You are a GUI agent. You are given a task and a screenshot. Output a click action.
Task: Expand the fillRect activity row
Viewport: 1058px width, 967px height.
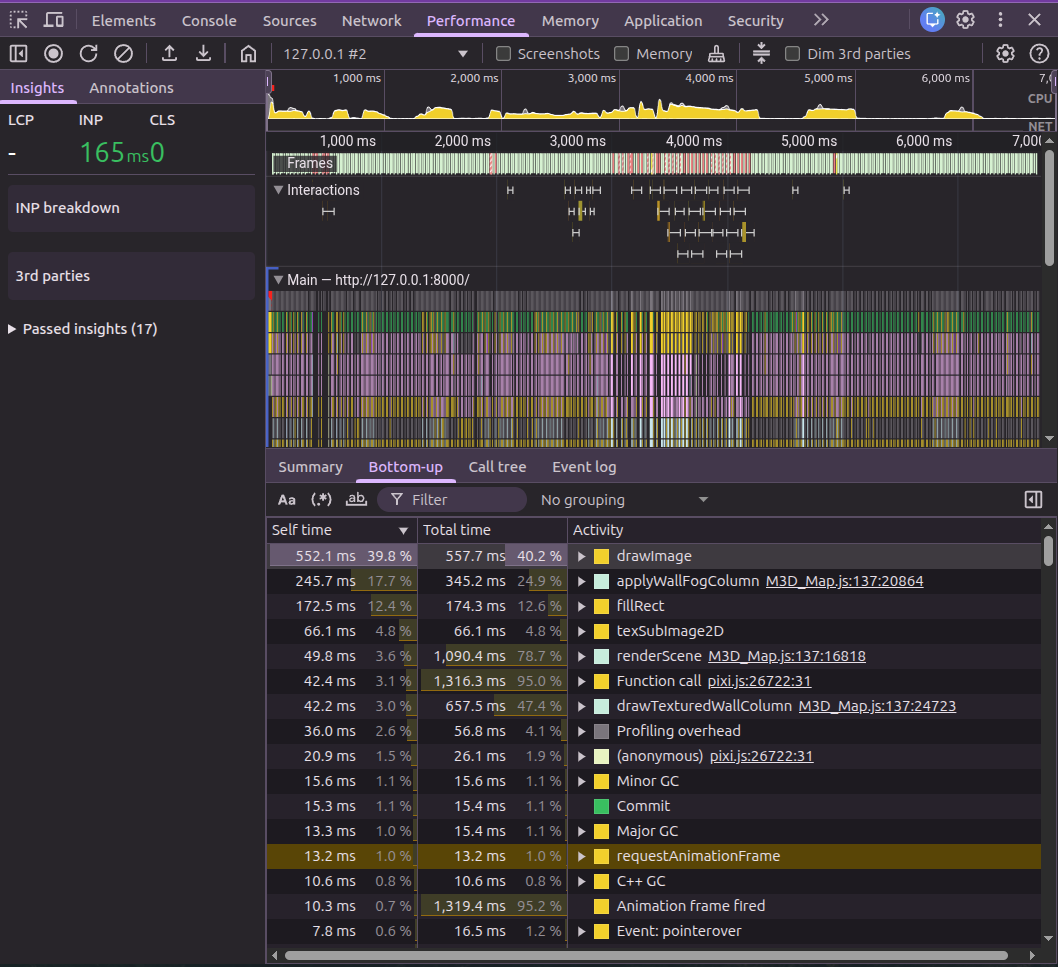click(582, 607)
